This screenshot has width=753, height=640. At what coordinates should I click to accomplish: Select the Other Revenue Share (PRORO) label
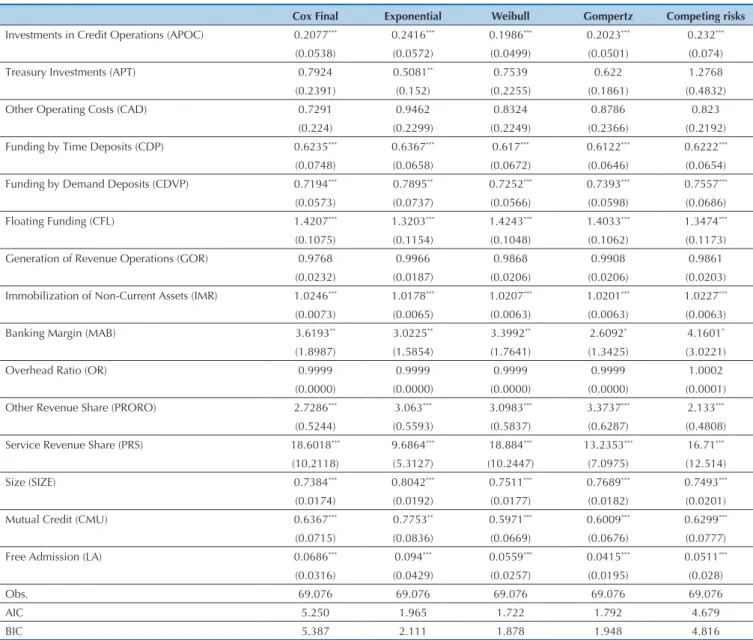pyautogui.click(x=81, y=408)
